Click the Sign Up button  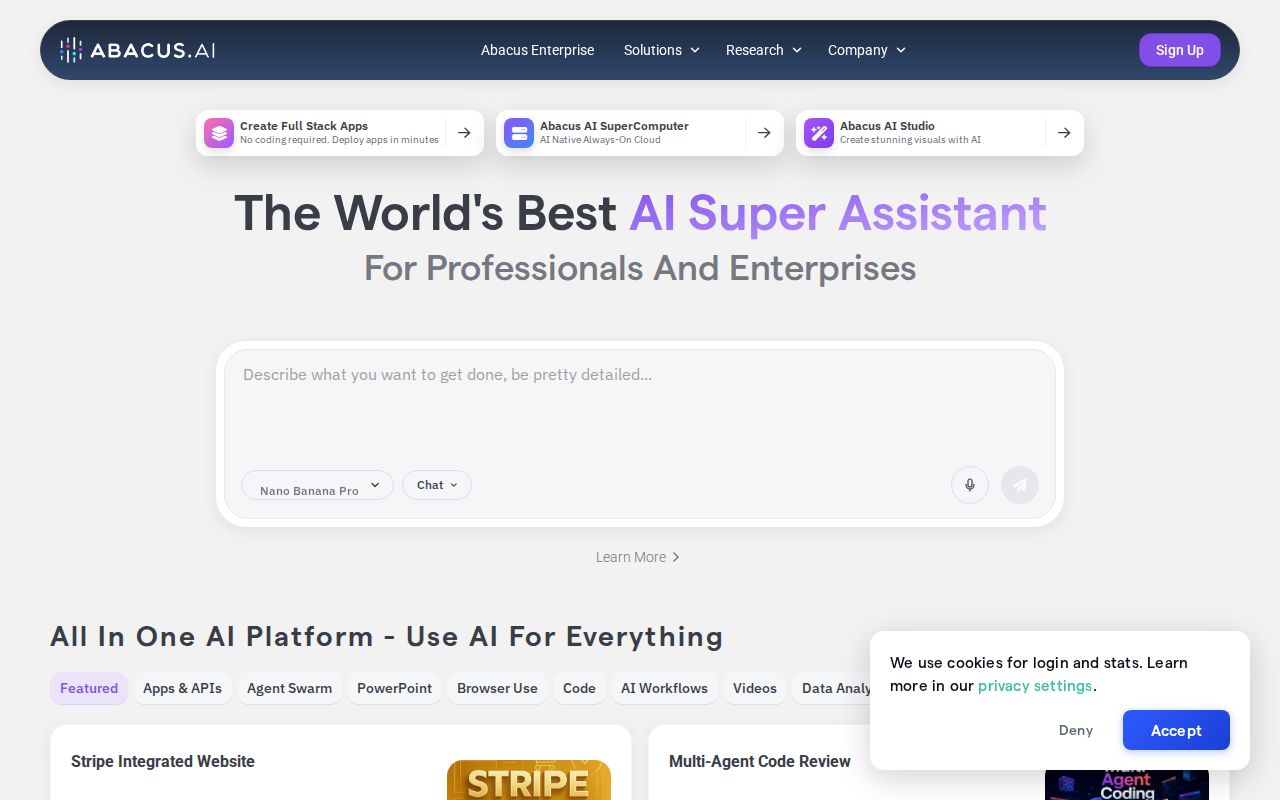1180,50
